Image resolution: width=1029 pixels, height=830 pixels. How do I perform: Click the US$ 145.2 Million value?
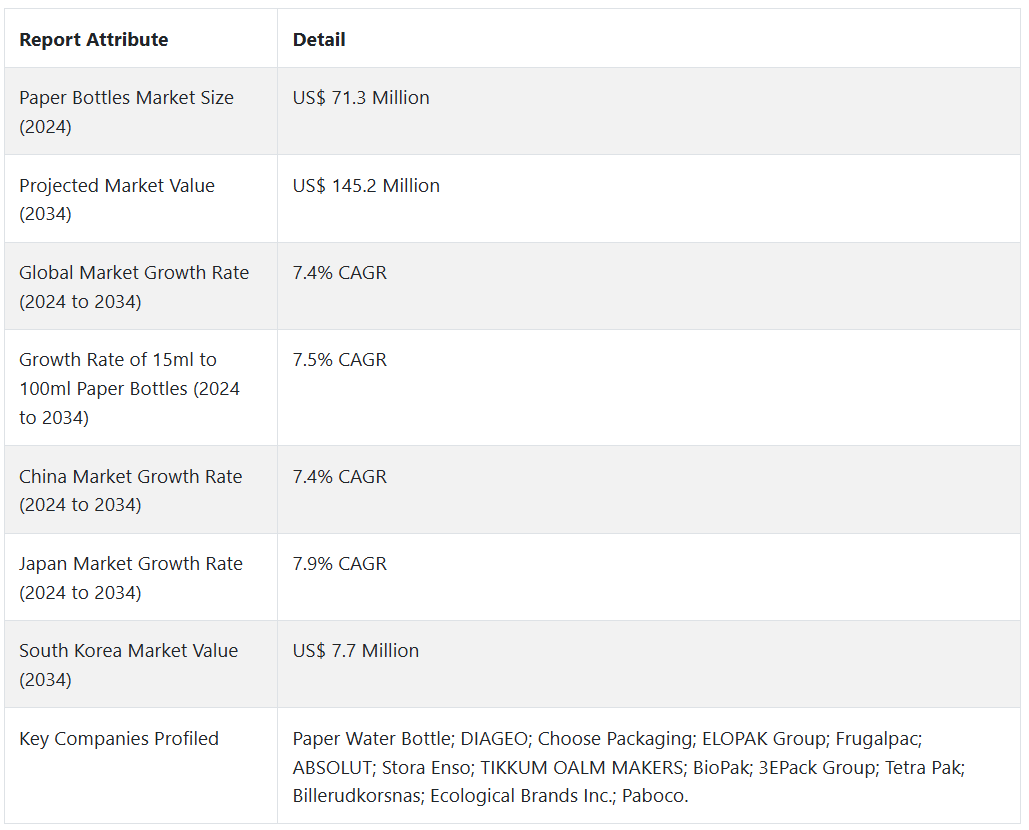click(366, 186)
